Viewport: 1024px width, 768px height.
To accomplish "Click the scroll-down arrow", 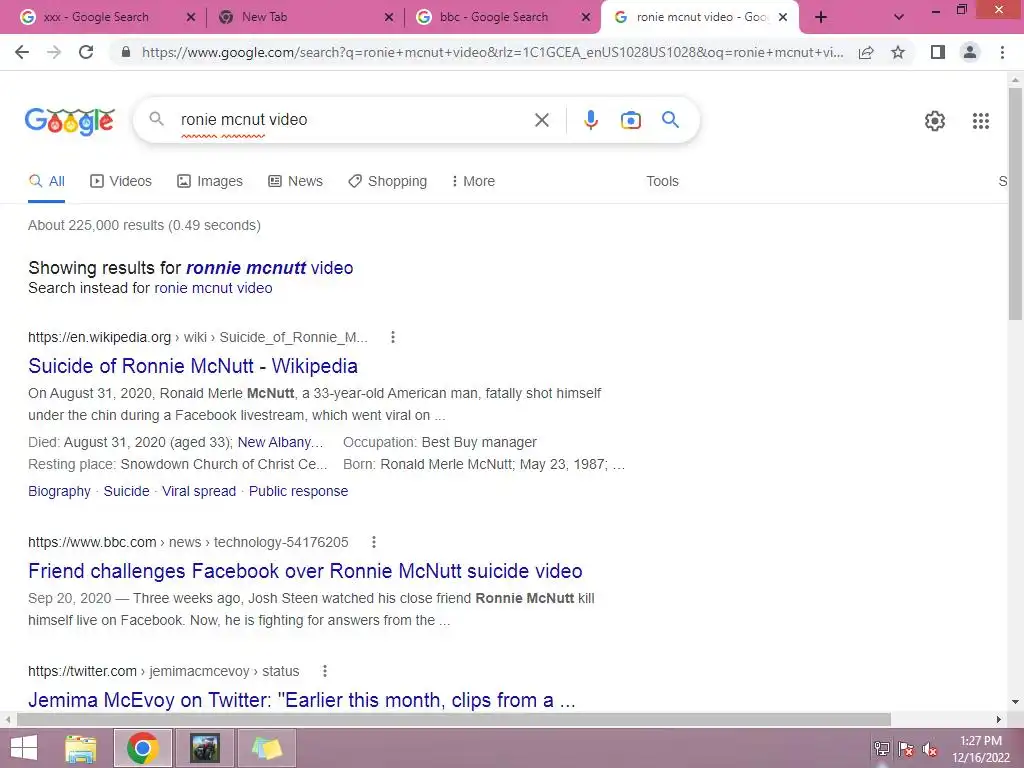I will [1015, 703].
